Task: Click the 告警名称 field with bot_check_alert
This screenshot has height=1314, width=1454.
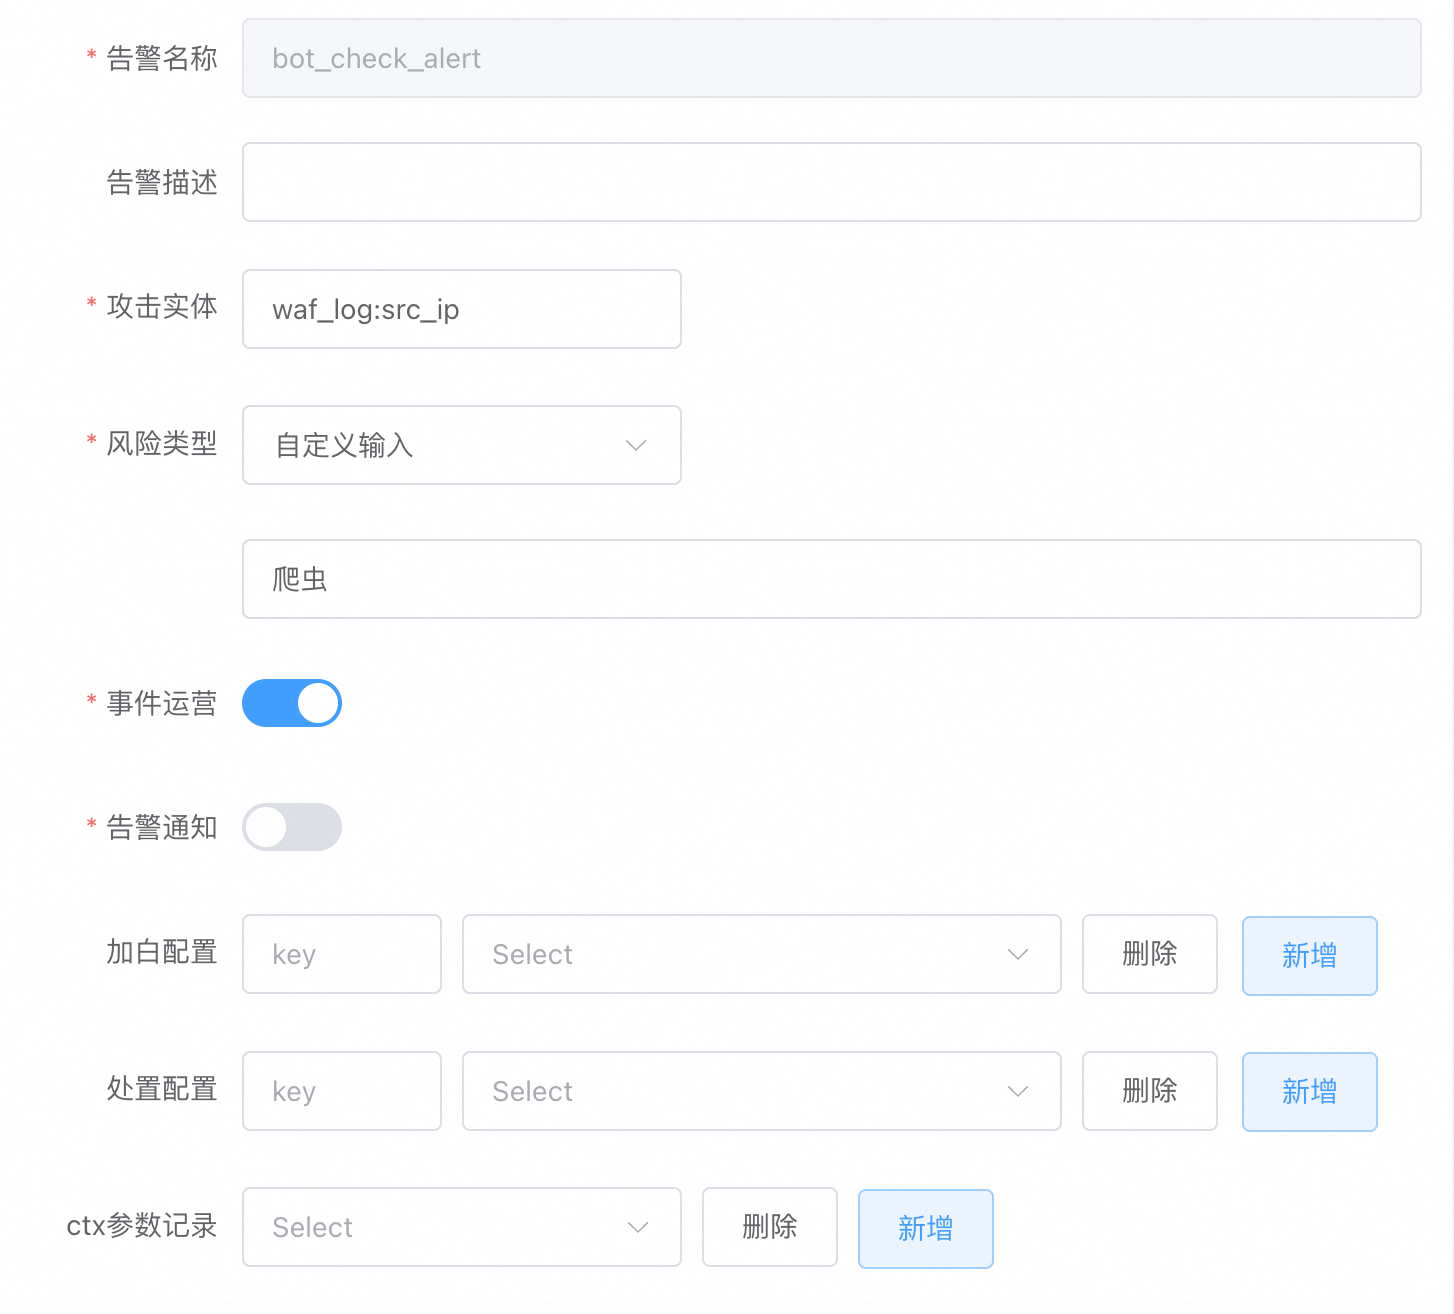Action: 831,58
